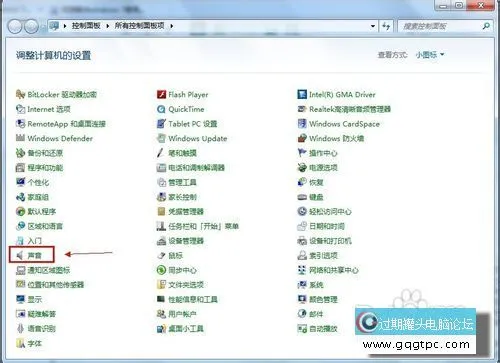Open the 通知区域图标 link

click(x=49, y=270)
